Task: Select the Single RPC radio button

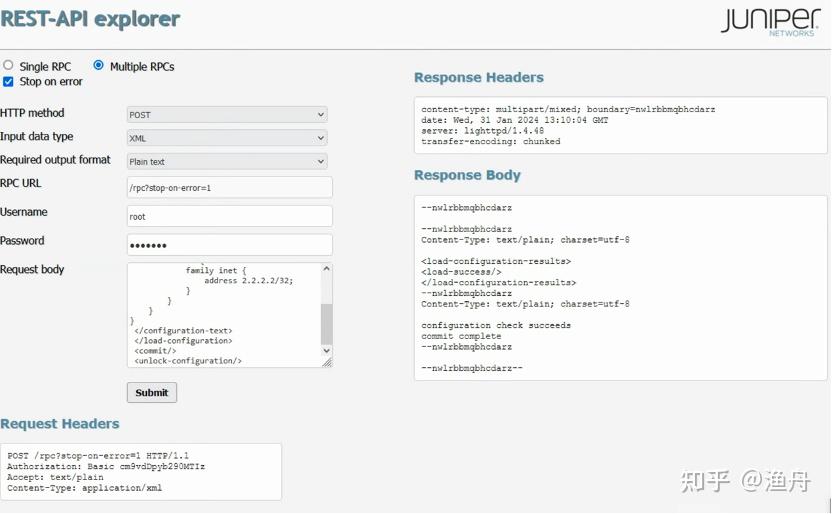Action: 8,66
